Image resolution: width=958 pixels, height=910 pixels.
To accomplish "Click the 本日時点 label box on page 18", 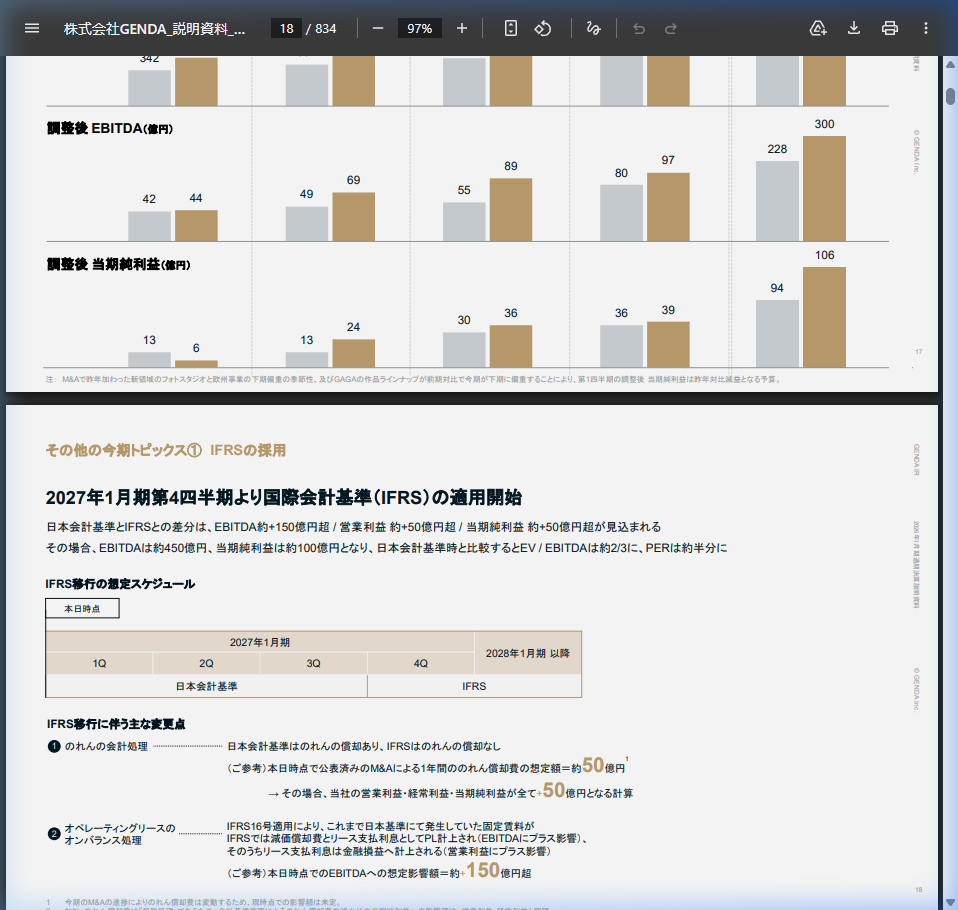I will point(81,607).
